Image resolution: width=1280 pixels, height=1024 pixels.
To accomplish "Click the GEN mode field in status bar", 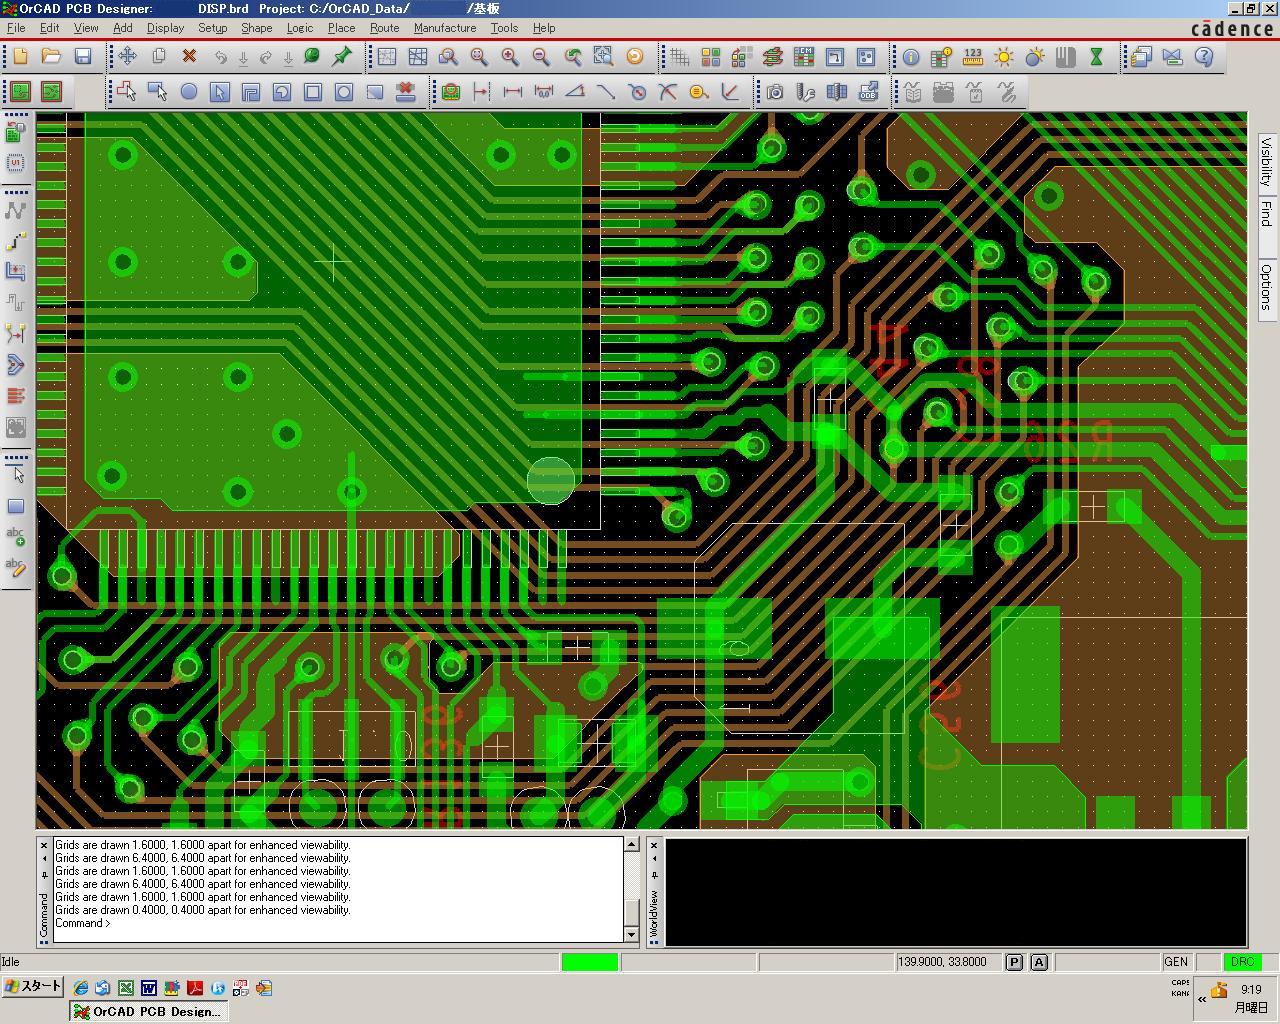I will (1176, 962).
